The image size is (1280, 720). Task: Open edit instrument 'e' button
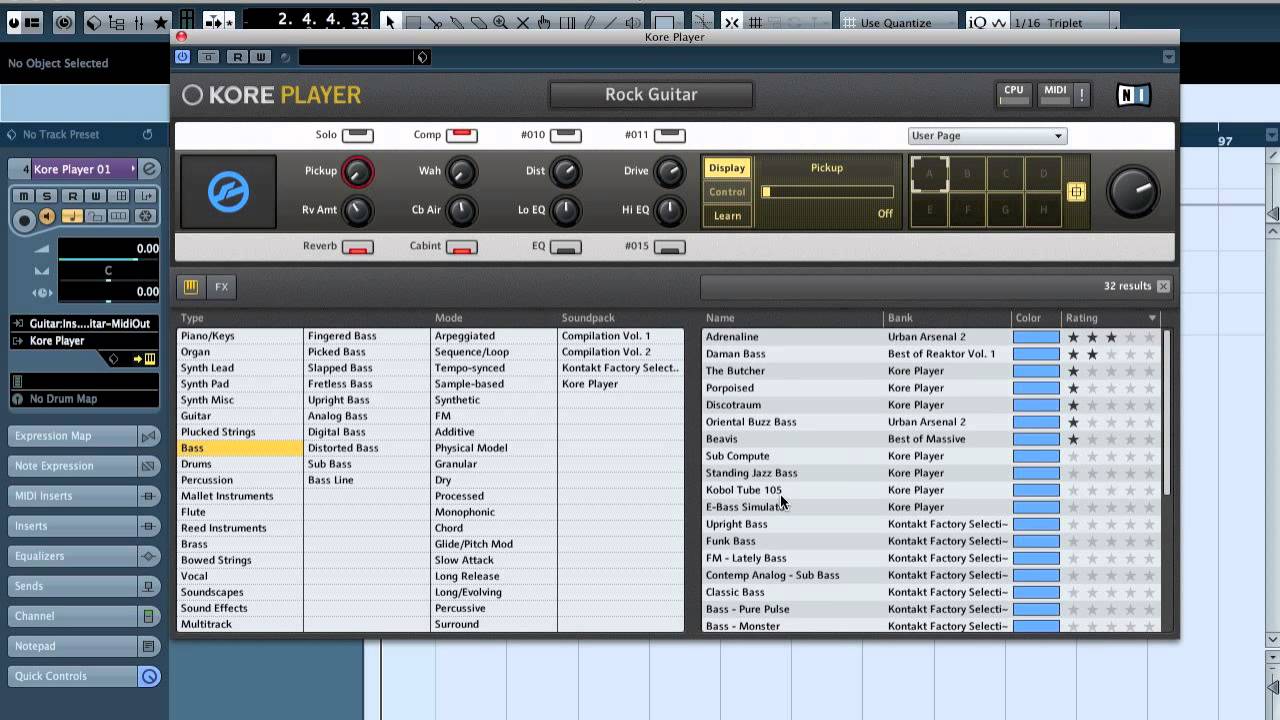[x=149, y=169]
